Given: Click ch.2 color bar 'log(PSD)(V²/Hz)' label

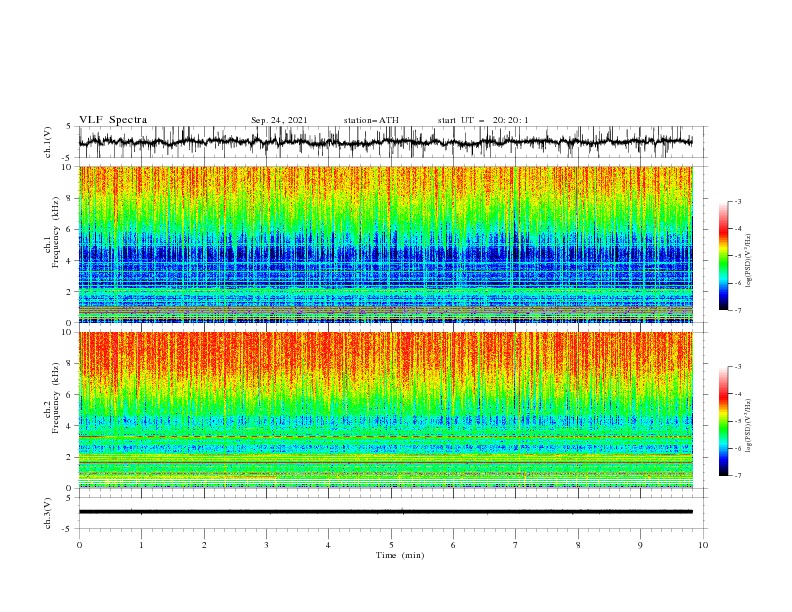Looking at the screenshot, I should [749, 426].
